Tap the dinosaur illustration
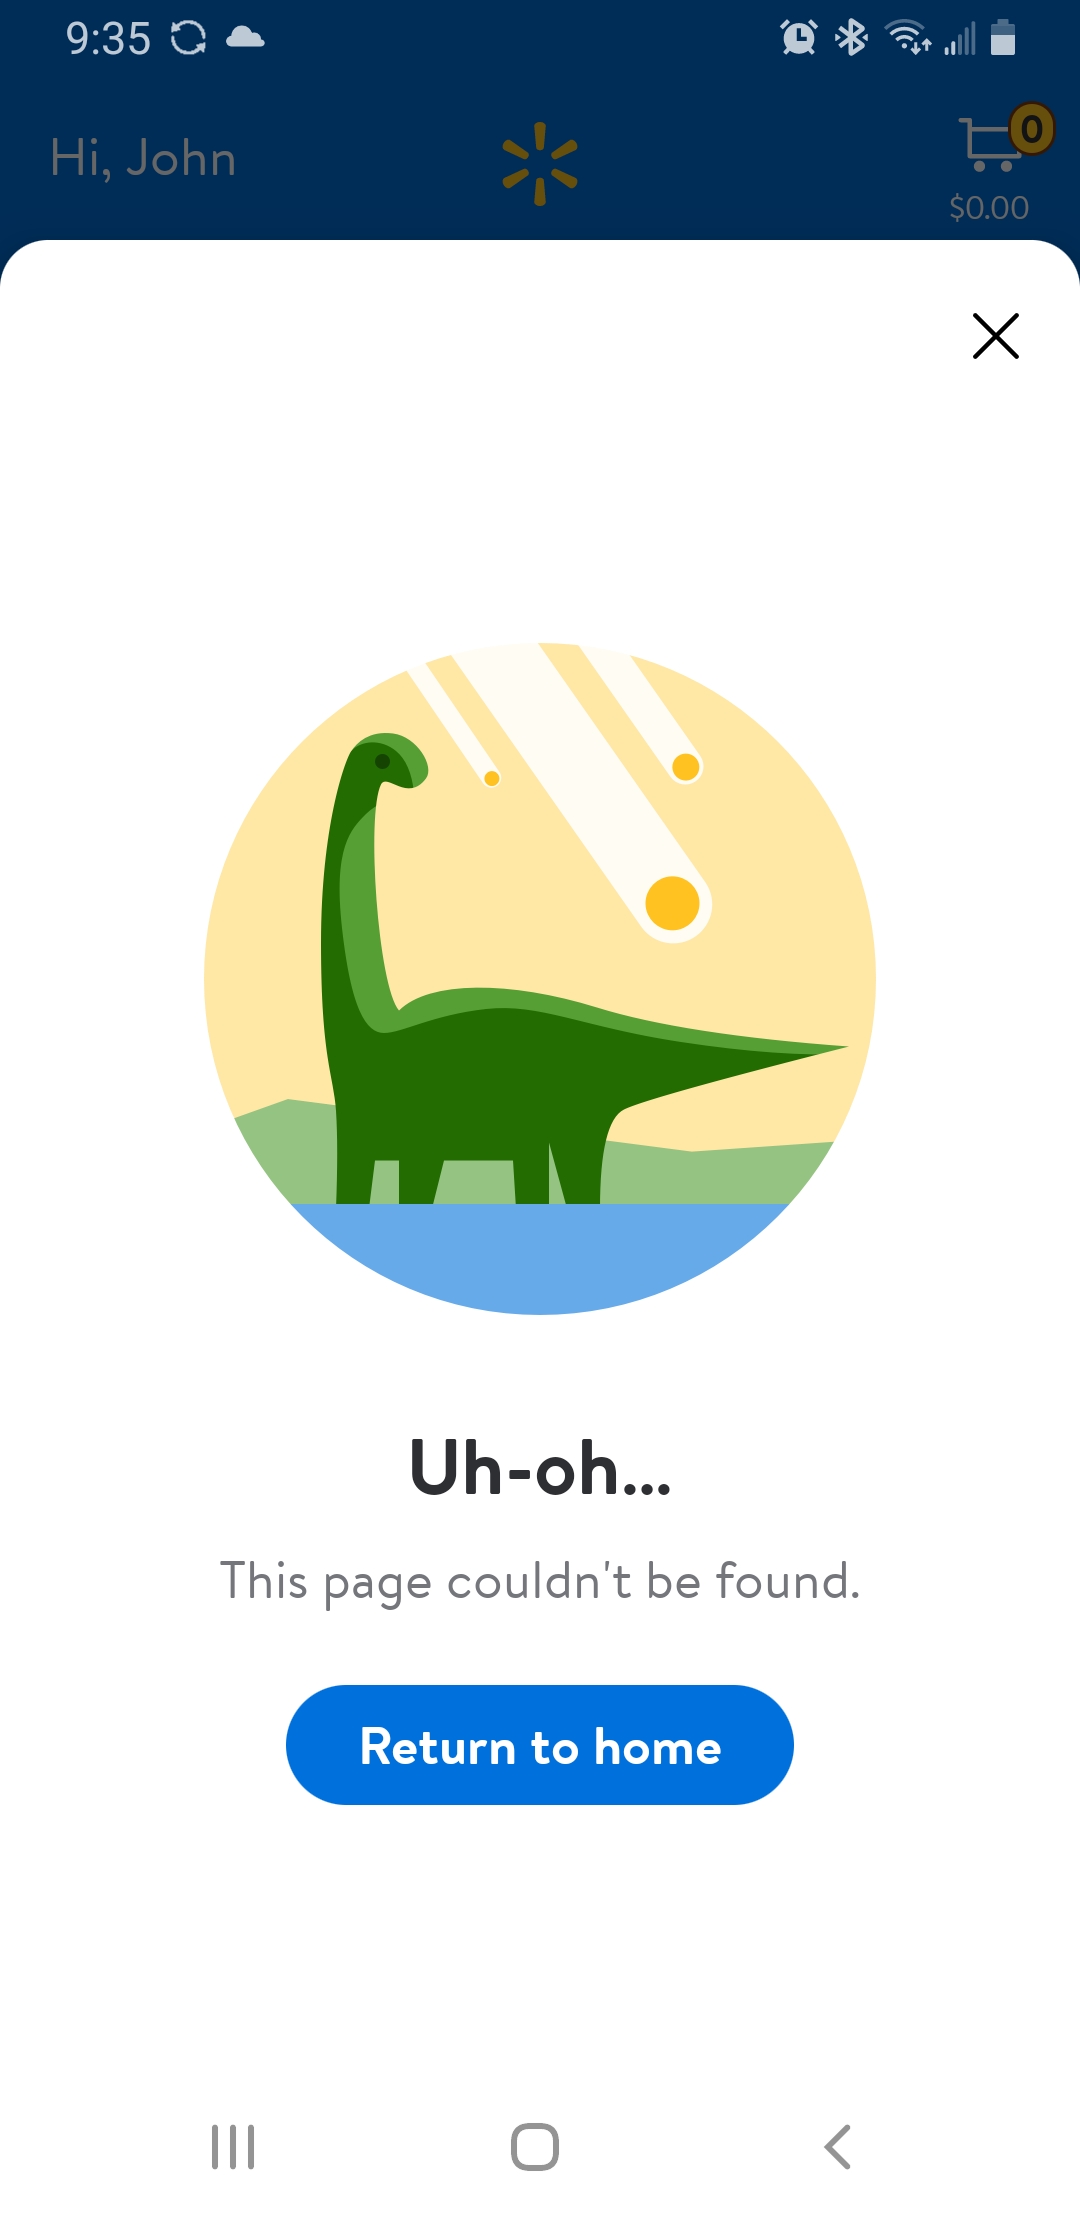Viewport: 1080px width, 2220px height. click(x=540, y=978)
